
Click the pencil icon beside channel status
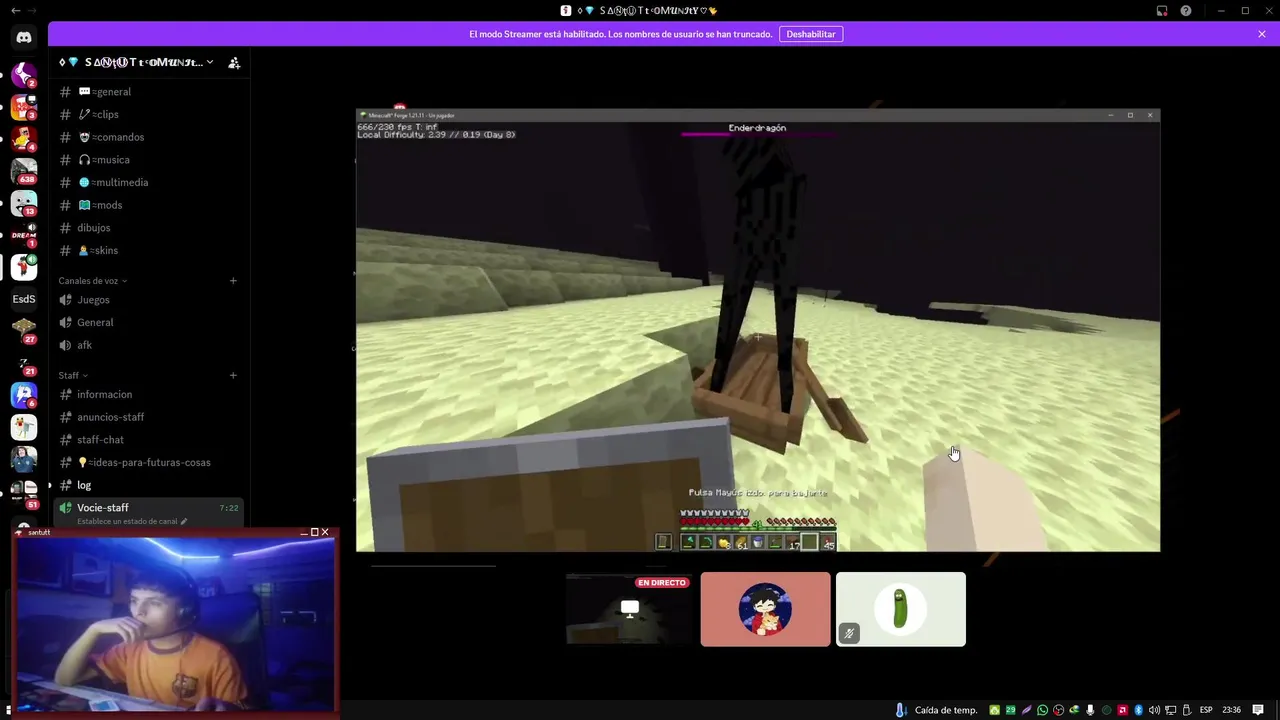pos(184,521)
